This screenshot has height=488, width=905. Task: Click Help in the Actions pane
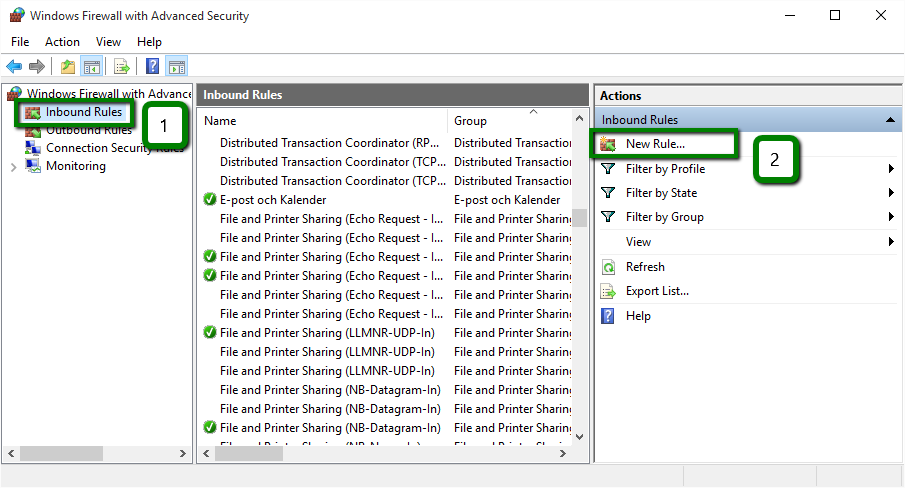pos(638,316)
